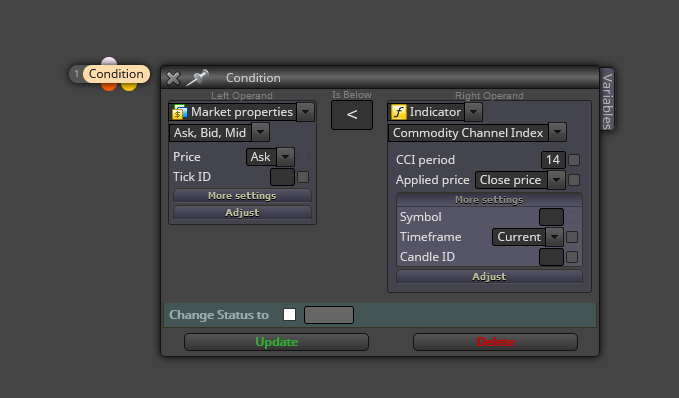Enable the Change Status to checkbox

point(289,314)
